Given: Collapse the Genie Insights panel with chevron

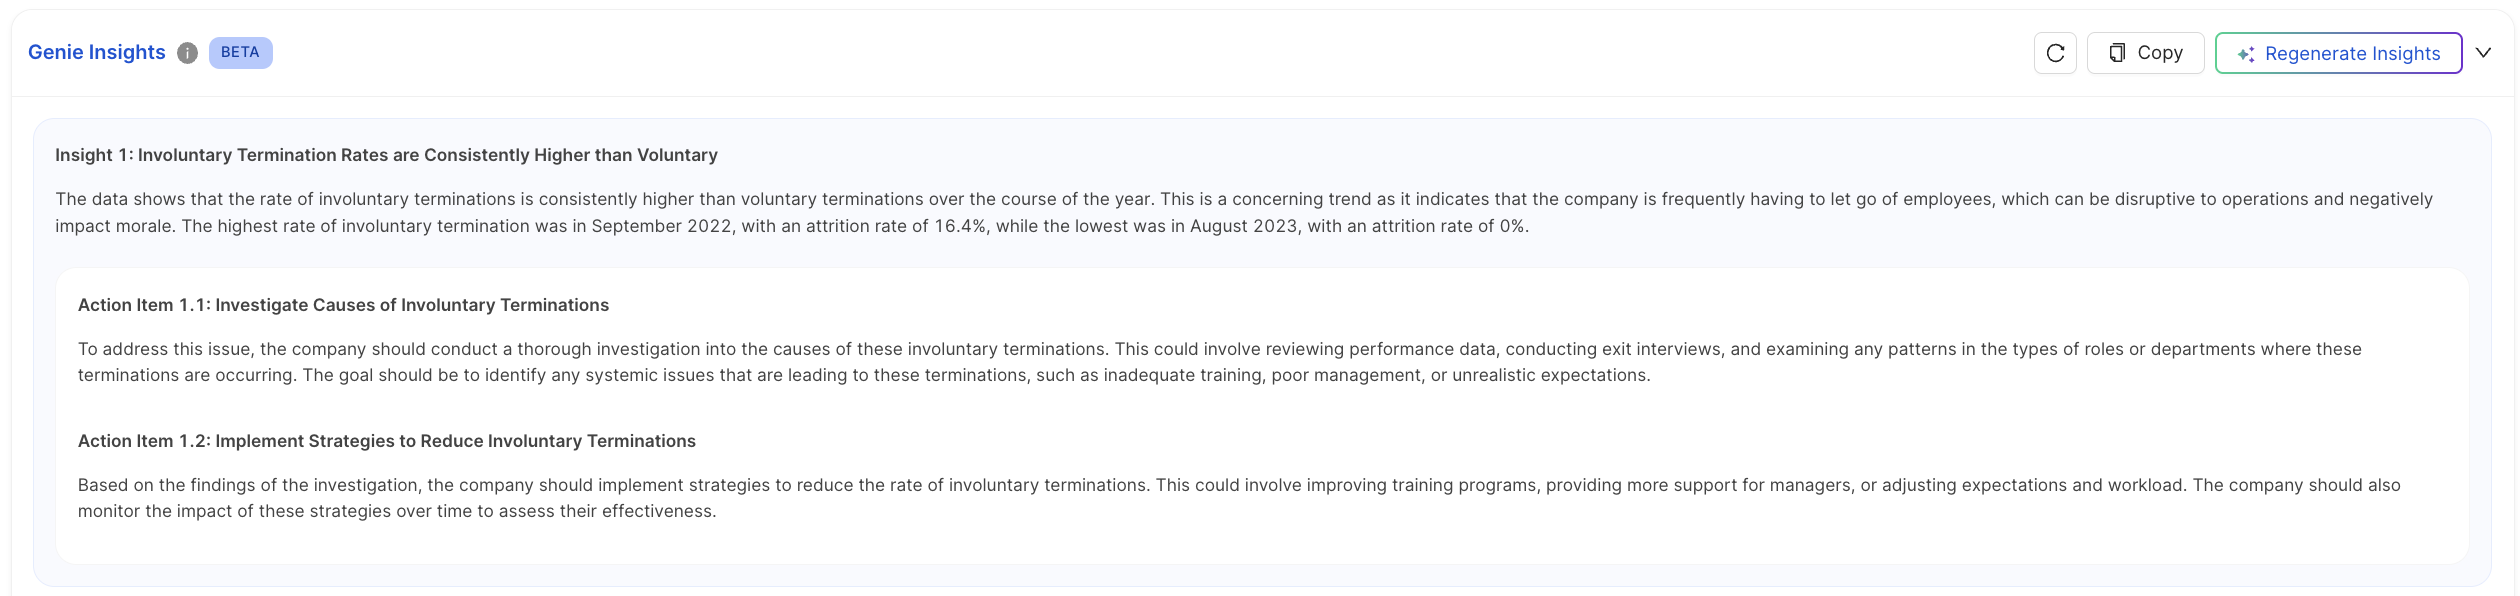Looking at the screenshot, I should click(2483, 53).
